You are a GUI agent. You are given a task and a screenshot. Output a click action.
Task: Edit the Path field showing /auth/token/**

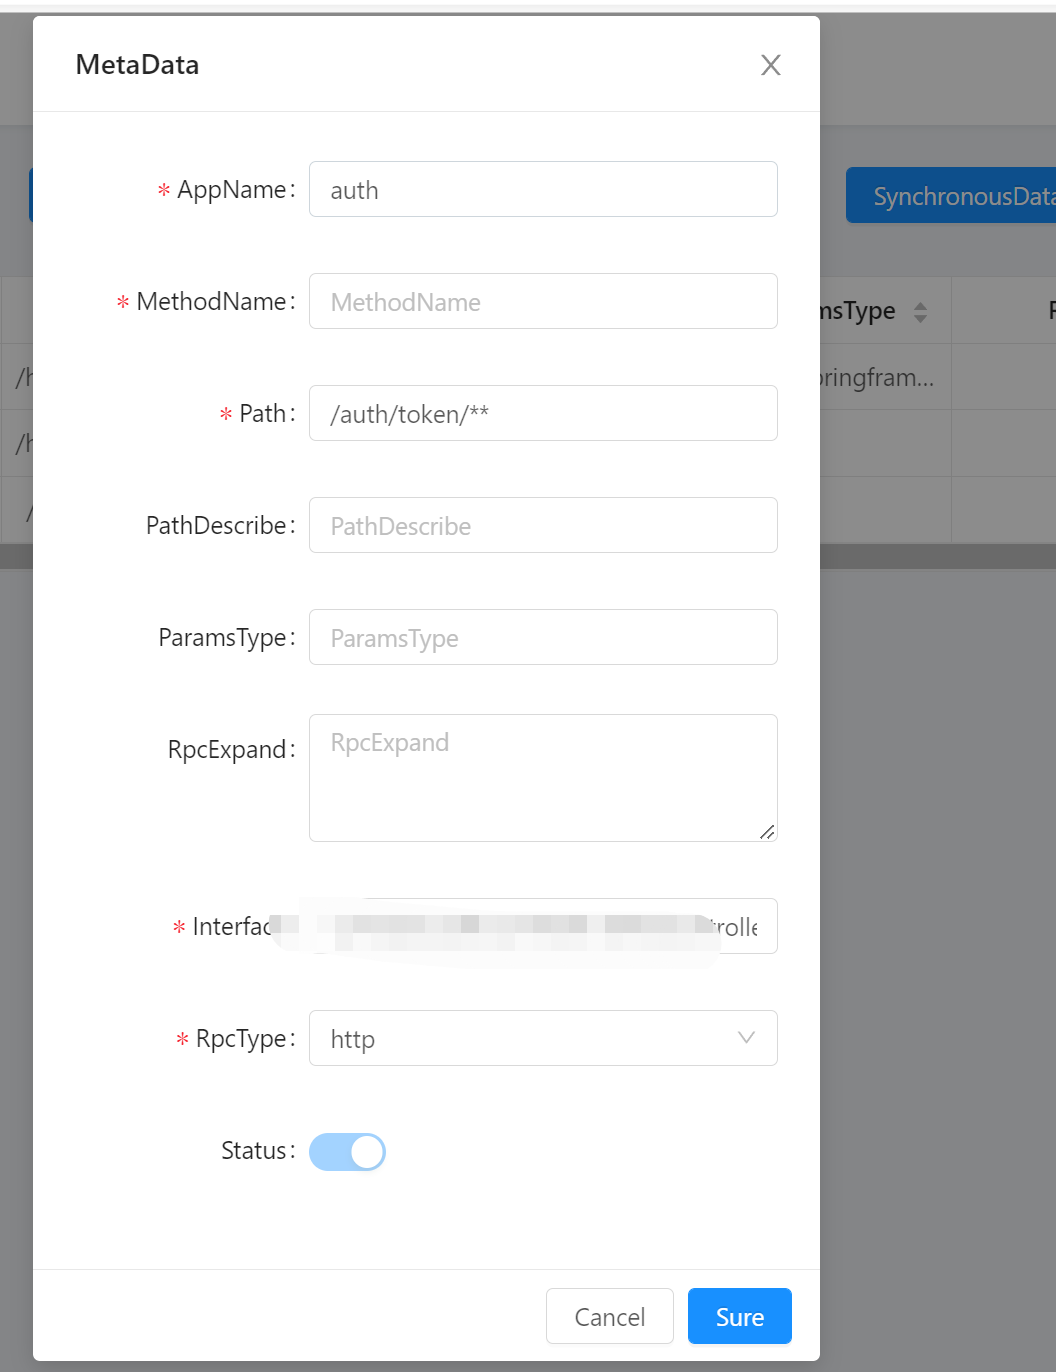[x=543, y=413]
